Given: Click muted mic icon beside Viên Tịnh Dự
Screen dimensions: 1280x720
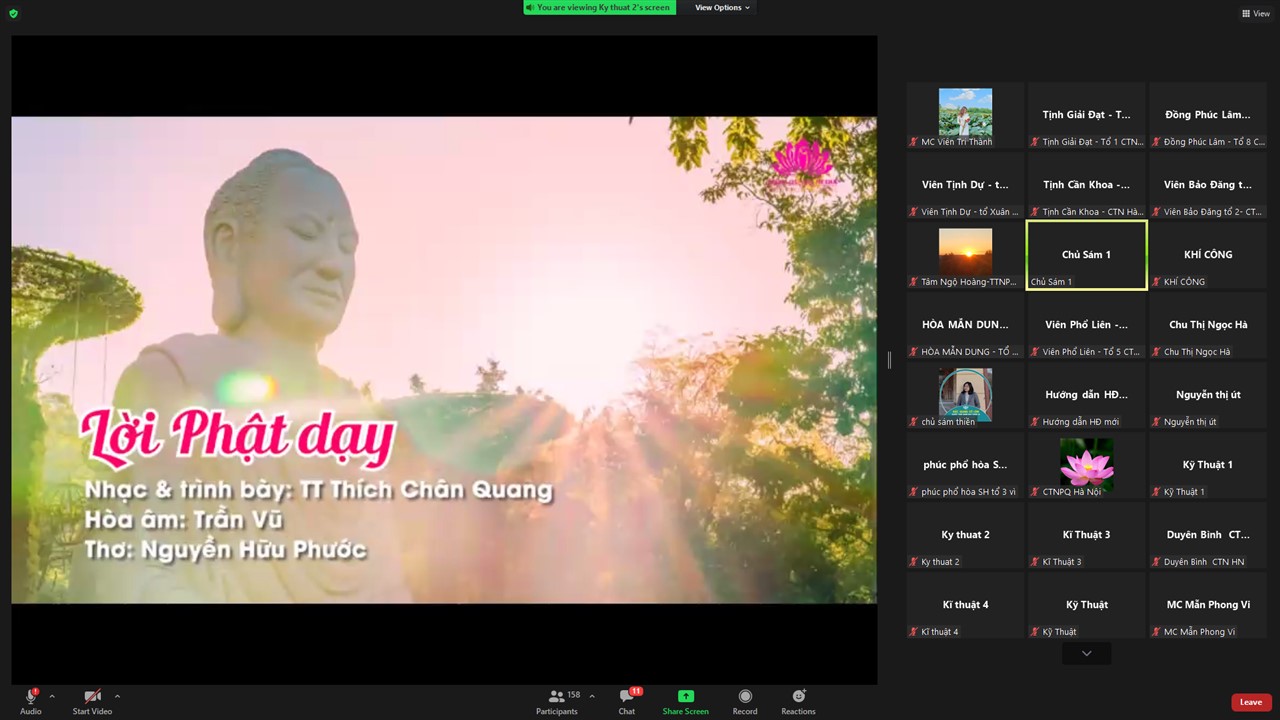Looking at the screenshot, I should tap(914, 212).
